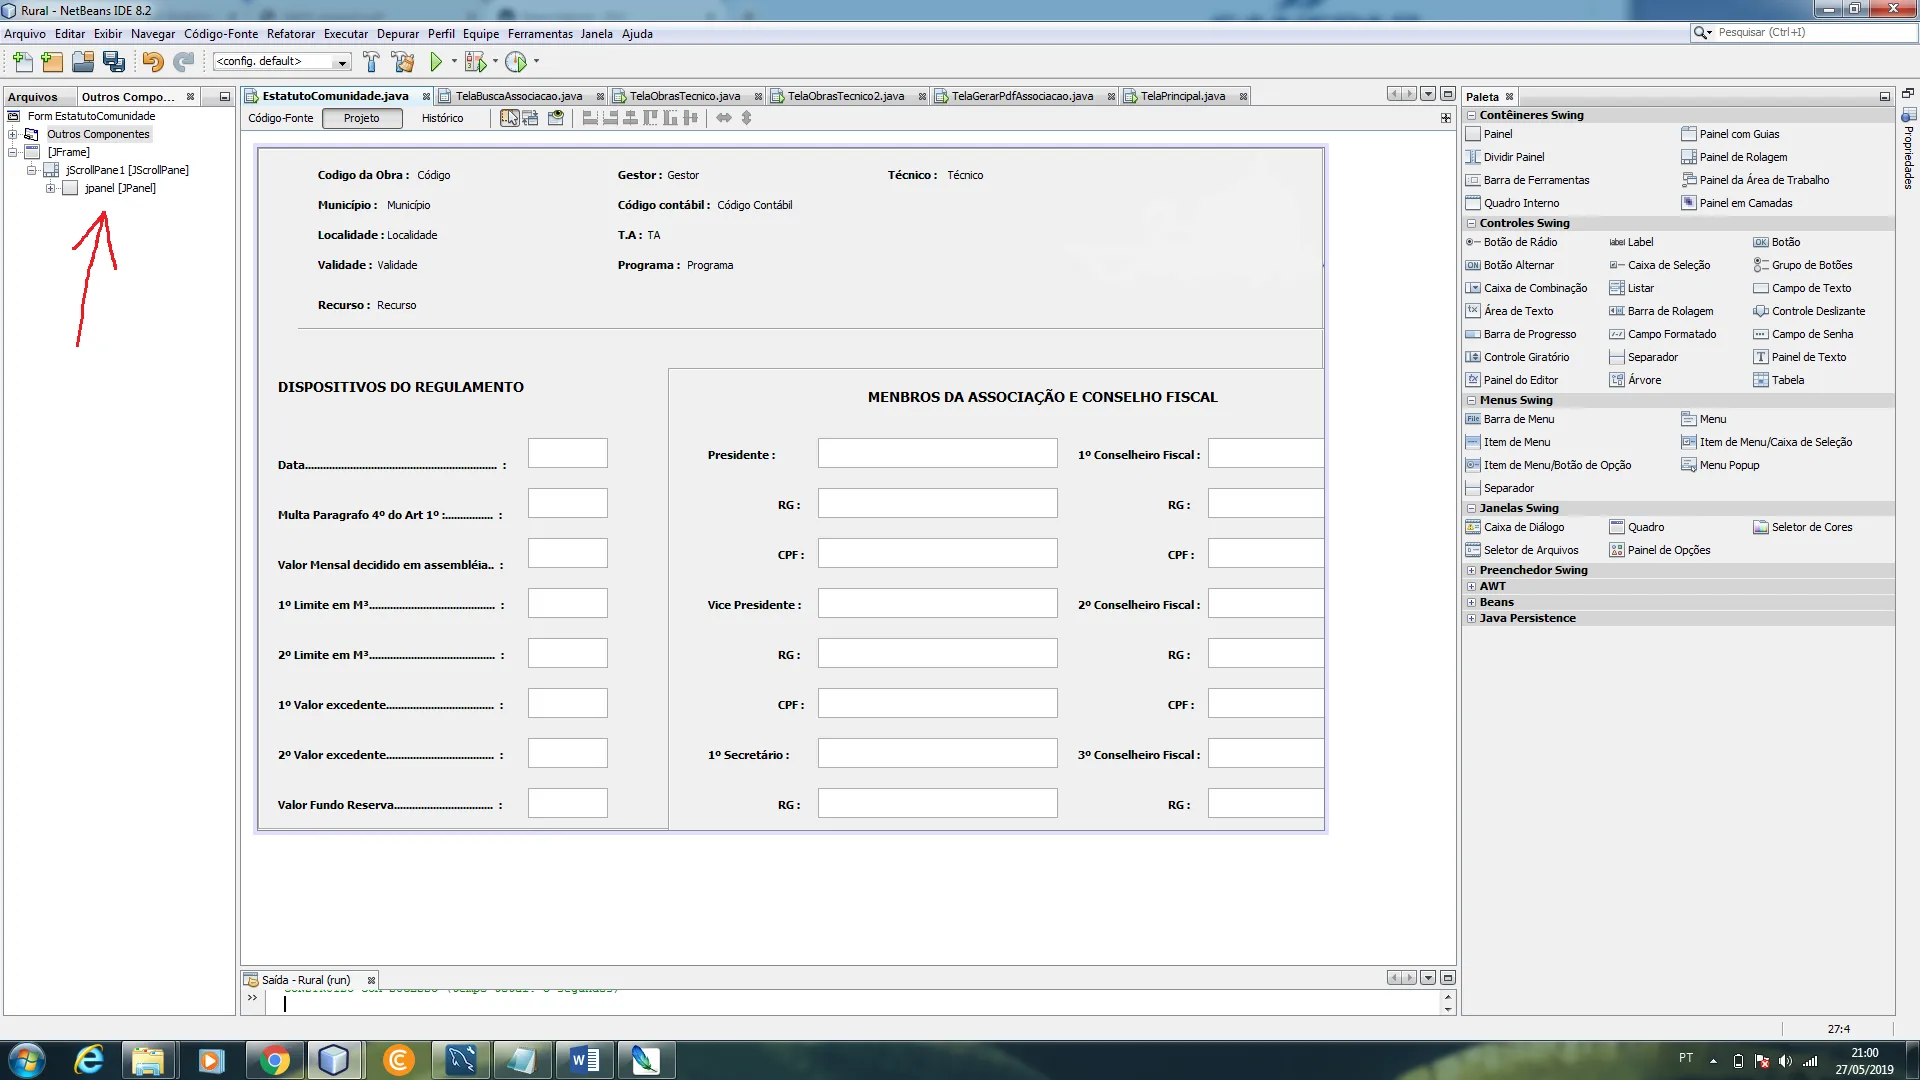Expand Preenchedor Swing palette category
1920x1080 pixels.
click(x=1471, y=570)
